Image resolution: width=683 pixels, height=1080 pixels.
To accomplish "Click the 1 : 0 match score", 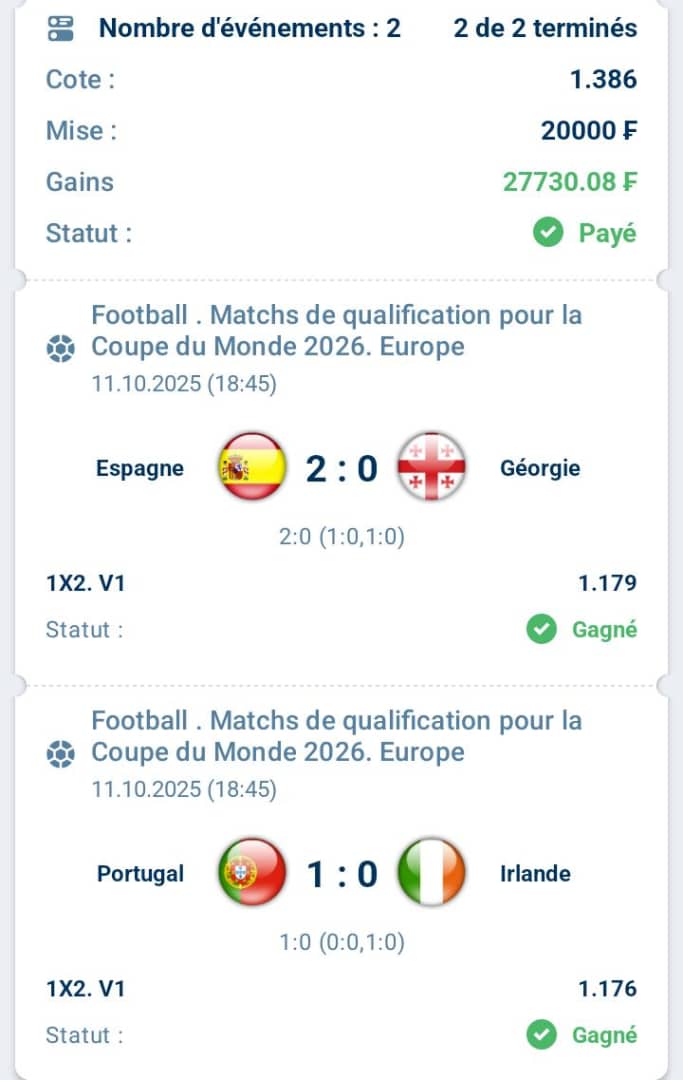I will [342, 874].
